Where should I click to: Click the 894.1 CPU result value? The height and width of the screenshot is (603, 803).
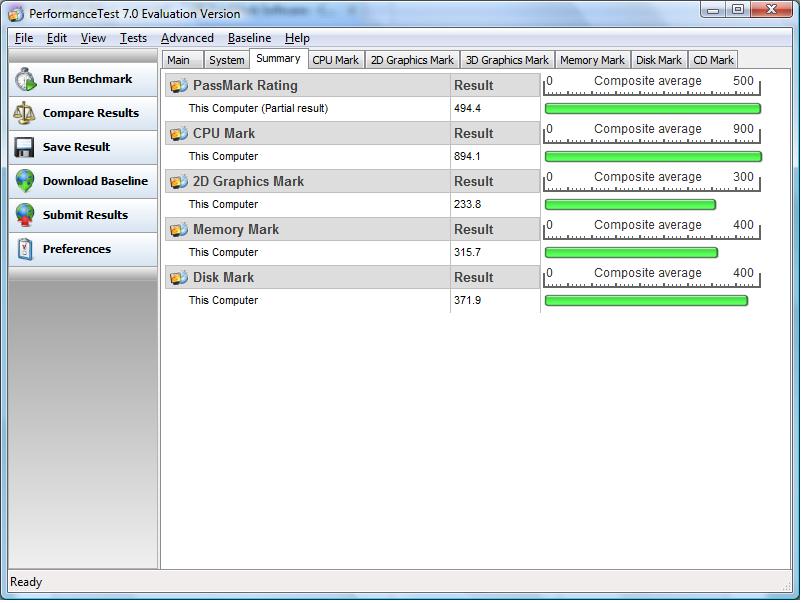[467, 157]
